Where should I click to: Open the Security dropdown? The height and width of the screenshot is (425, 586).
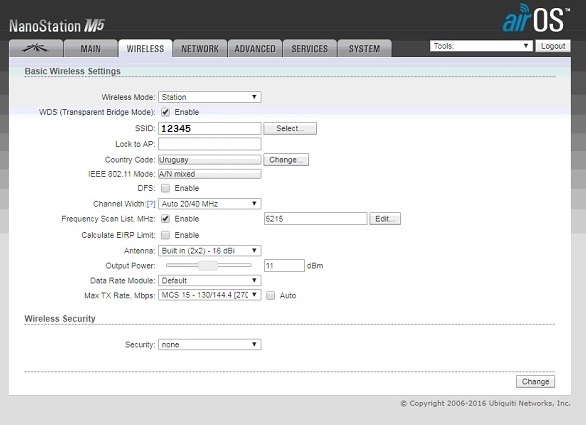click(210, 344)
